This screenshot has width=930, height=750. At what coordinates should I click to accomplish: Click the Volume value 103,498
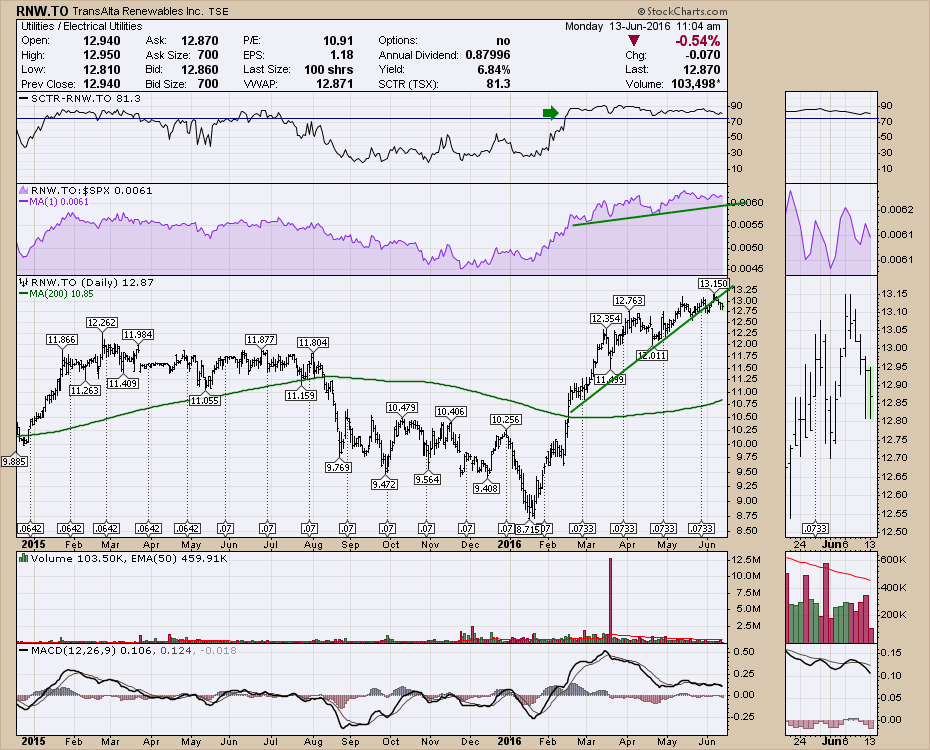[x=695, y=84]
